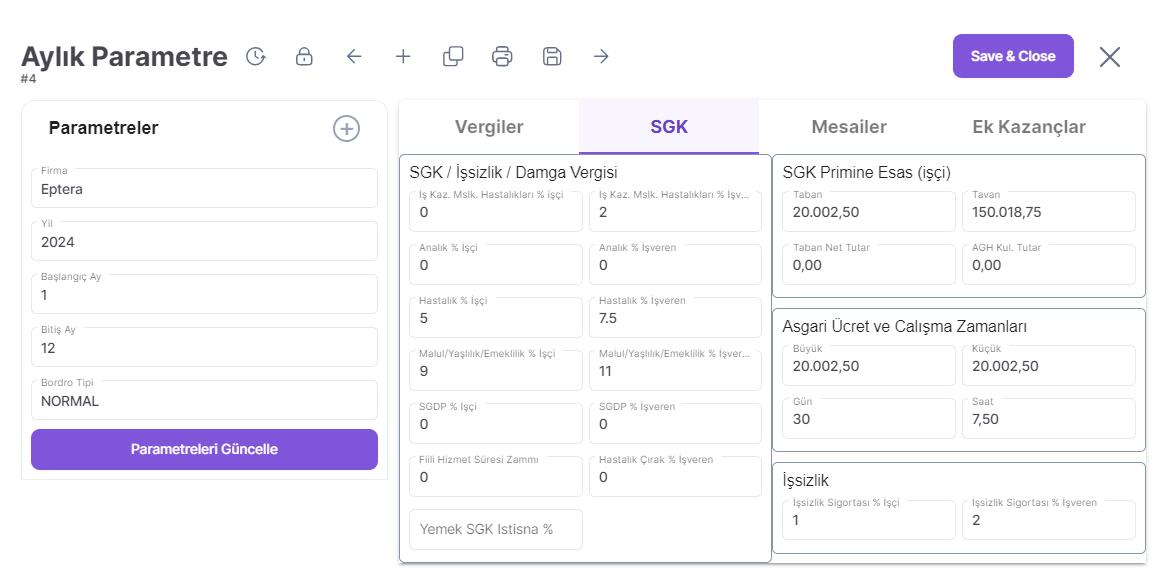Viewport: 1165px width, 586px height.
Task: Open the Mesailer tab
Action: [848, 127]
